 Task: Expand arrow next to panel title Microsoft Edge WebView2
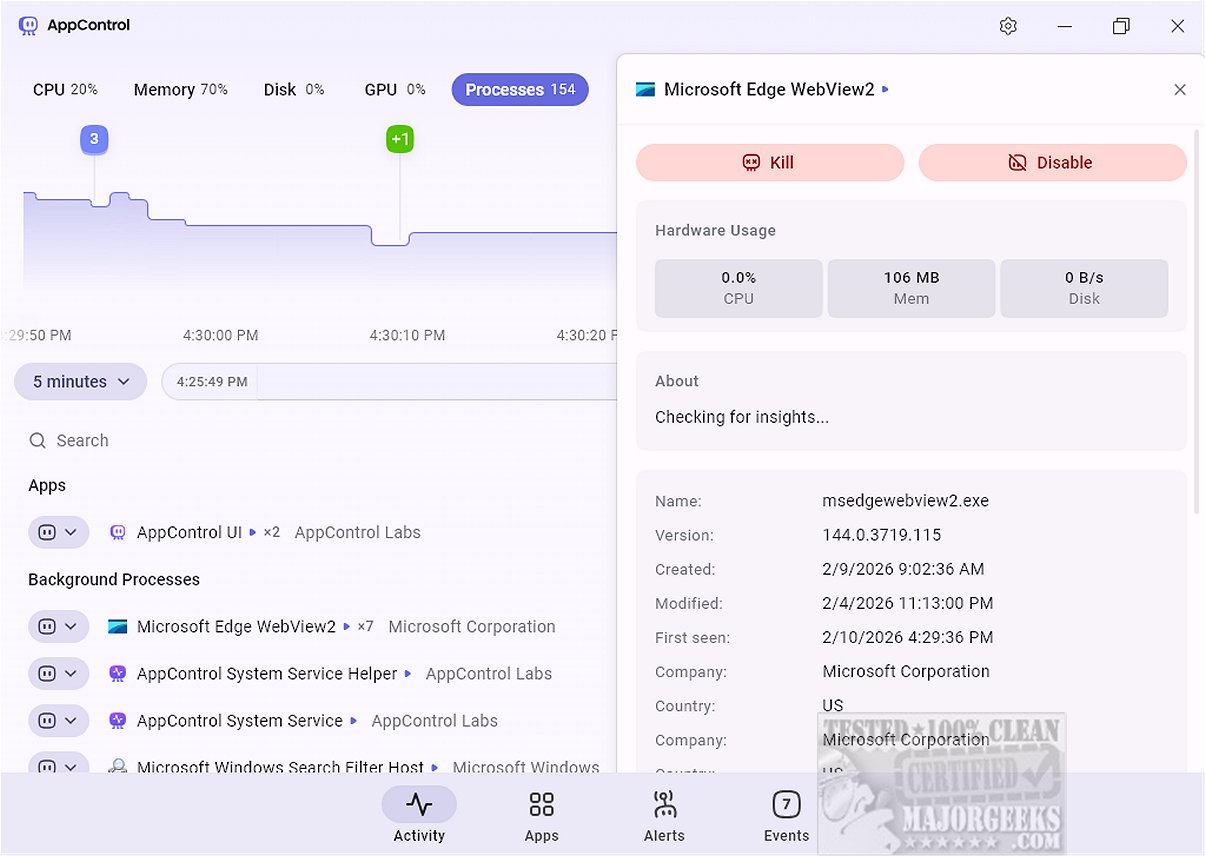pyautogui.click(x=885, y=89)
